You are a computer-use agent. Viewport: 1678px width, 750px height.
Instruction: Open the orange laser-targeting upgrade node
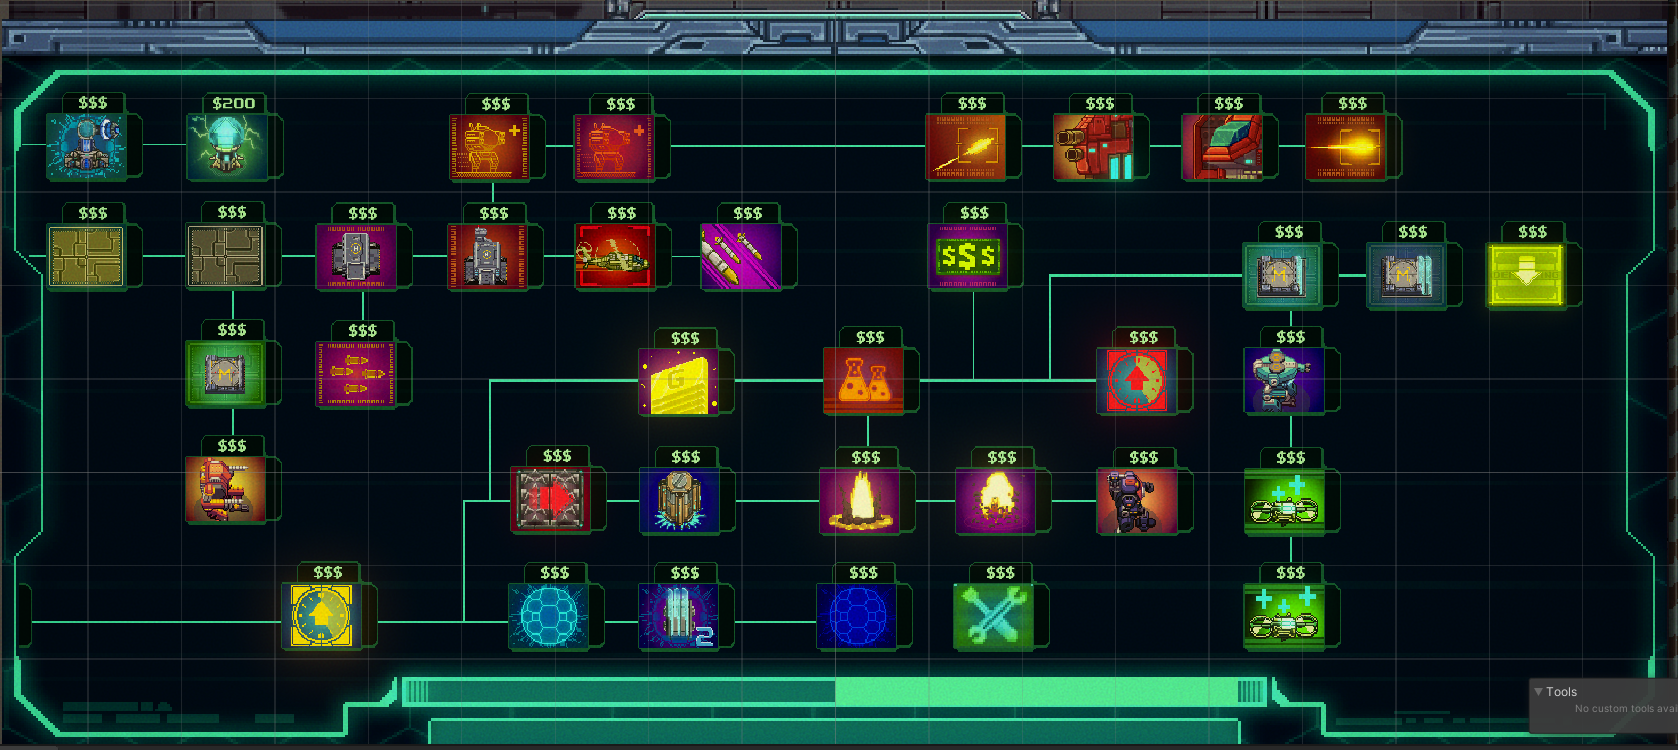[x=966, y=146]
